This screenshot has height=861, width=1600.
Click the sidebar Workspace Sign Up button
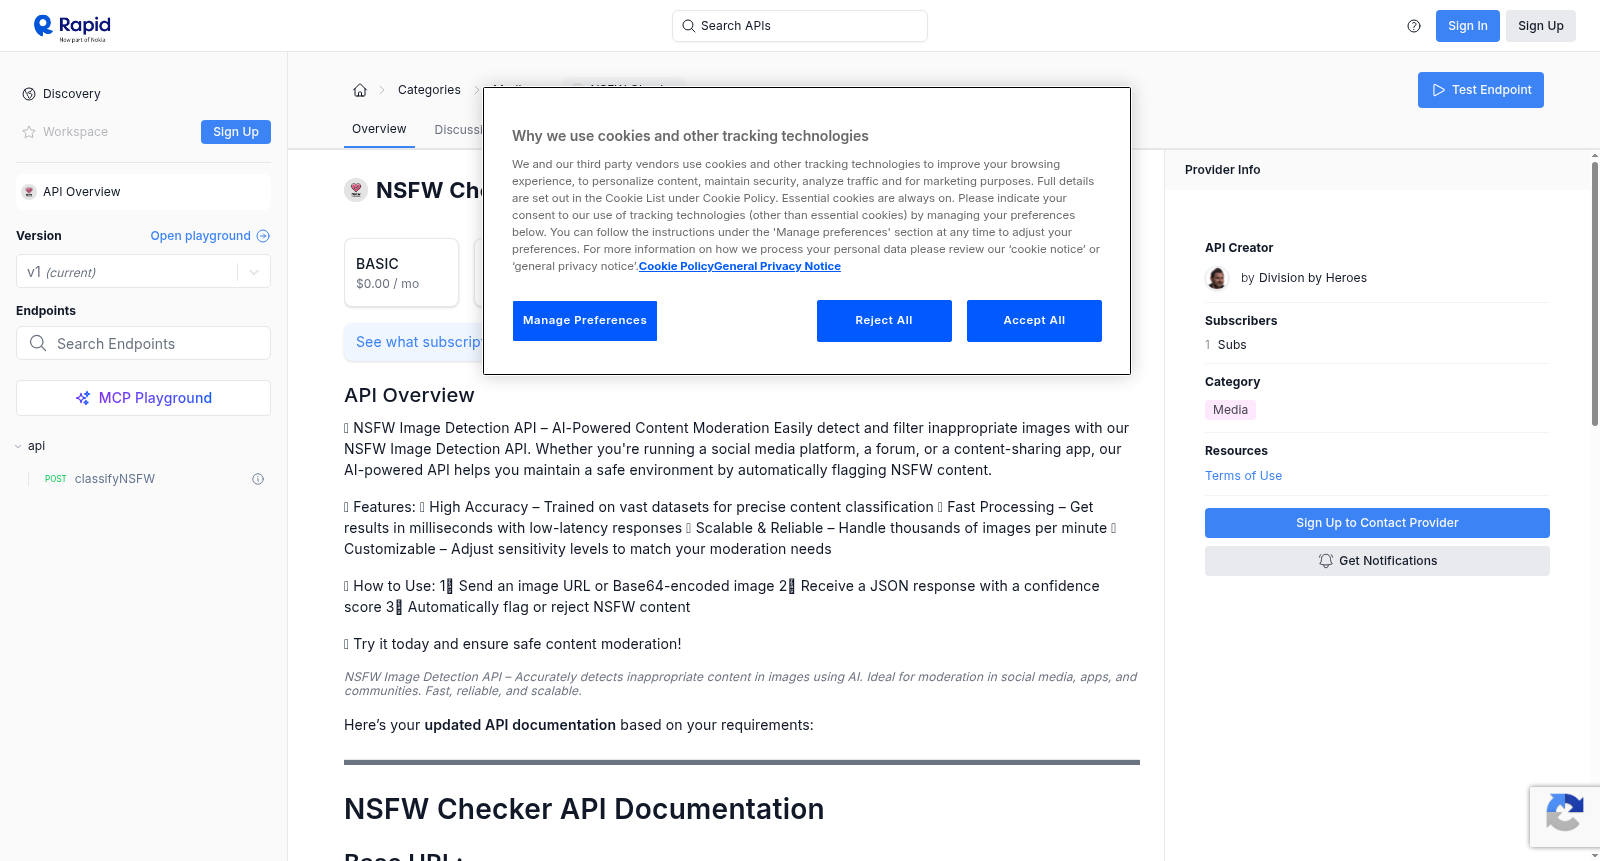click(x=236, y=132)
